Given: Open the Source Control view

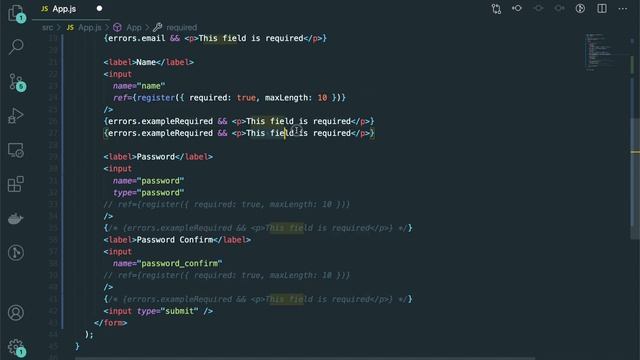Looking at the screenshot, I should pos(16,82).
